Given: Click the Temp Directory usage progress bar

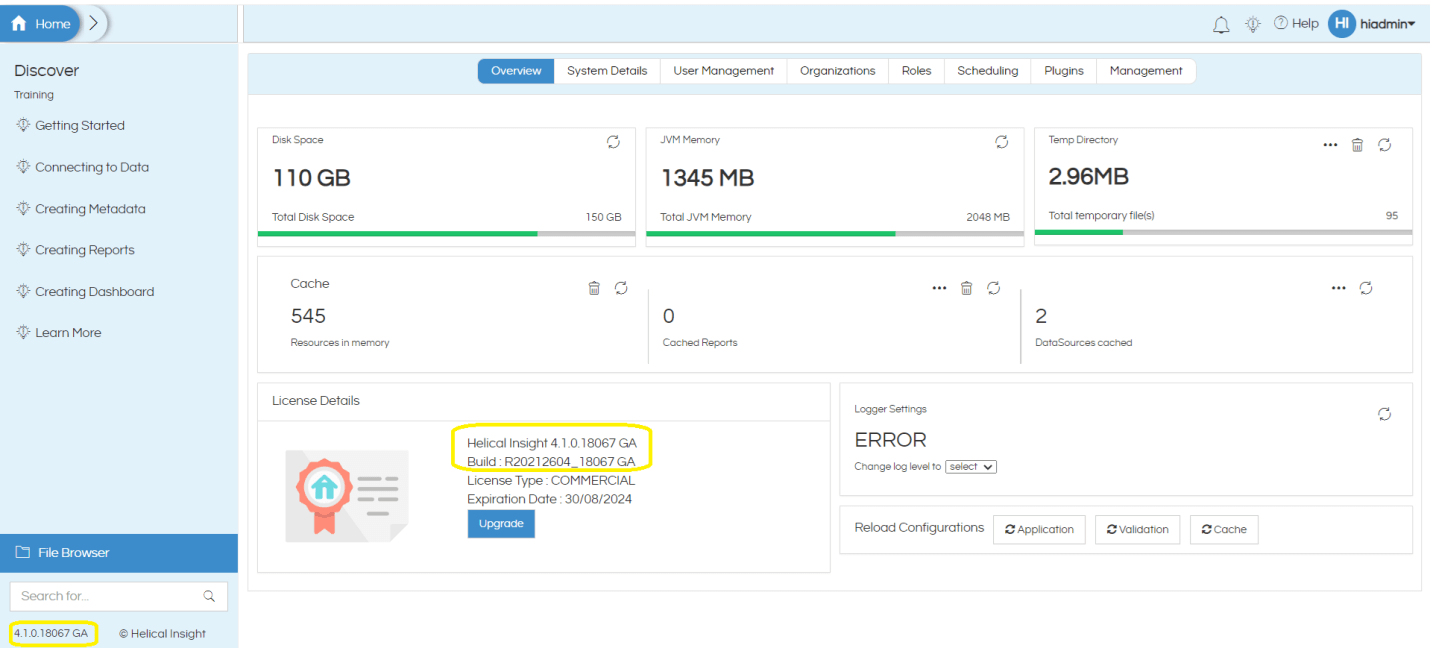Looking at the screenshot, I should (1223, 232).
